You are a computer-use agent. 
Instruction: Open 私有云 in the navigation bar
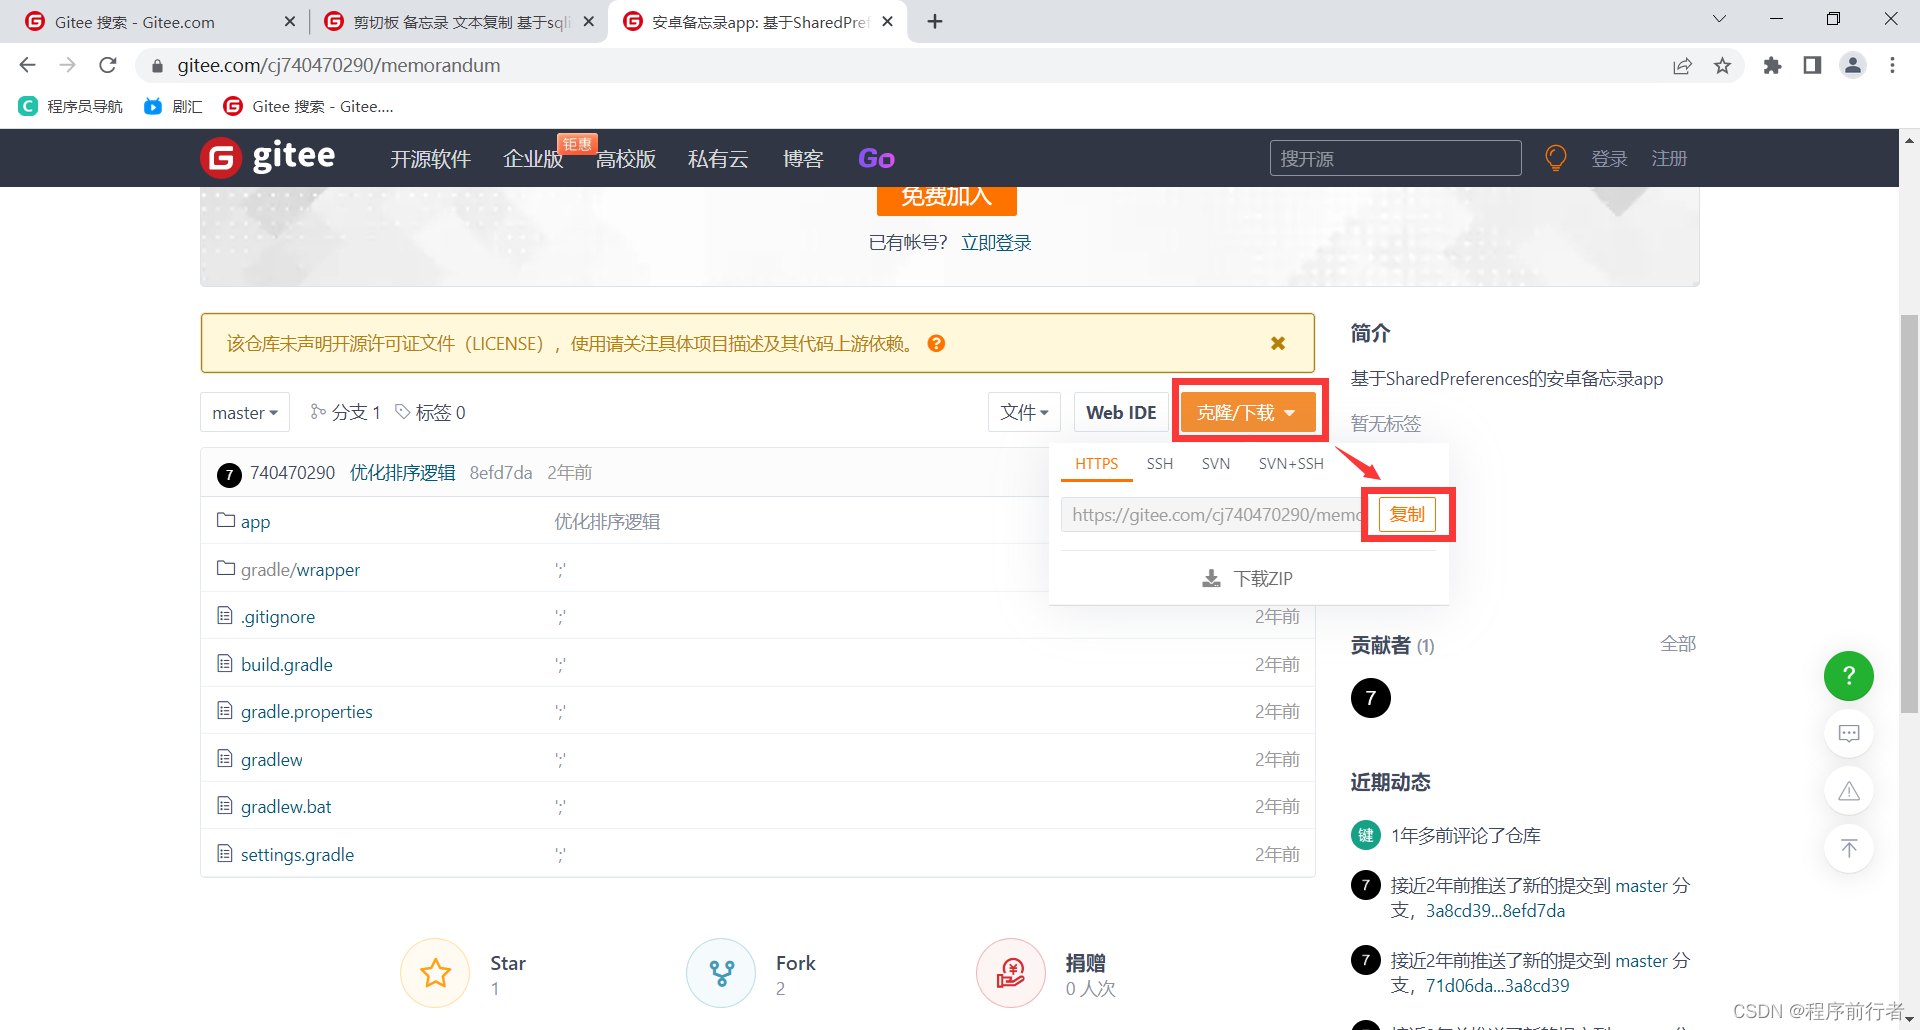tap(718, 159)
